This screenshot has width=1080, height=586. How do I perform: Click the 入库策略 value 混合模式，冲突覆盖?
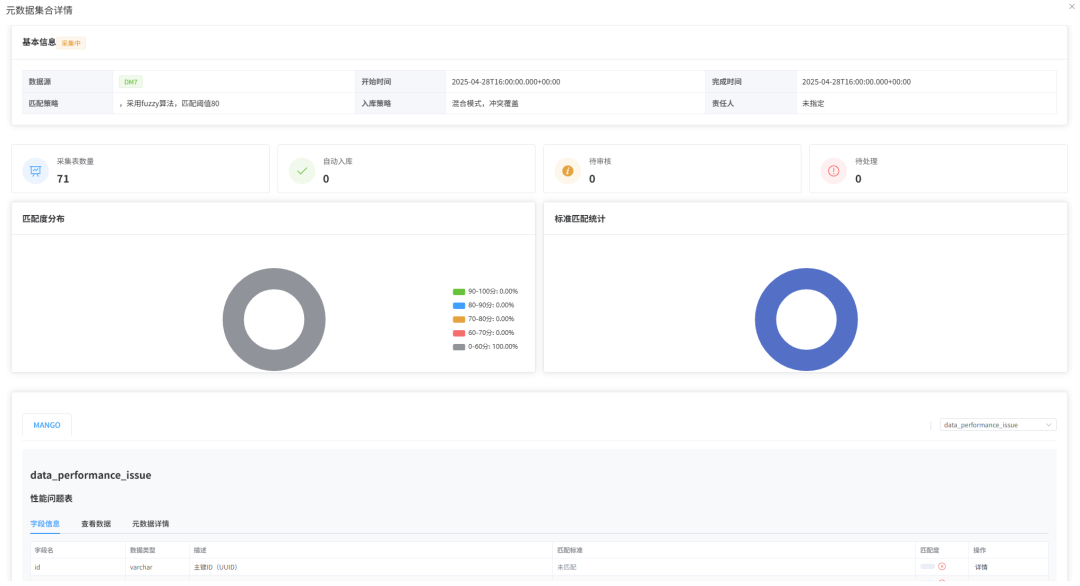coord(485,104)
